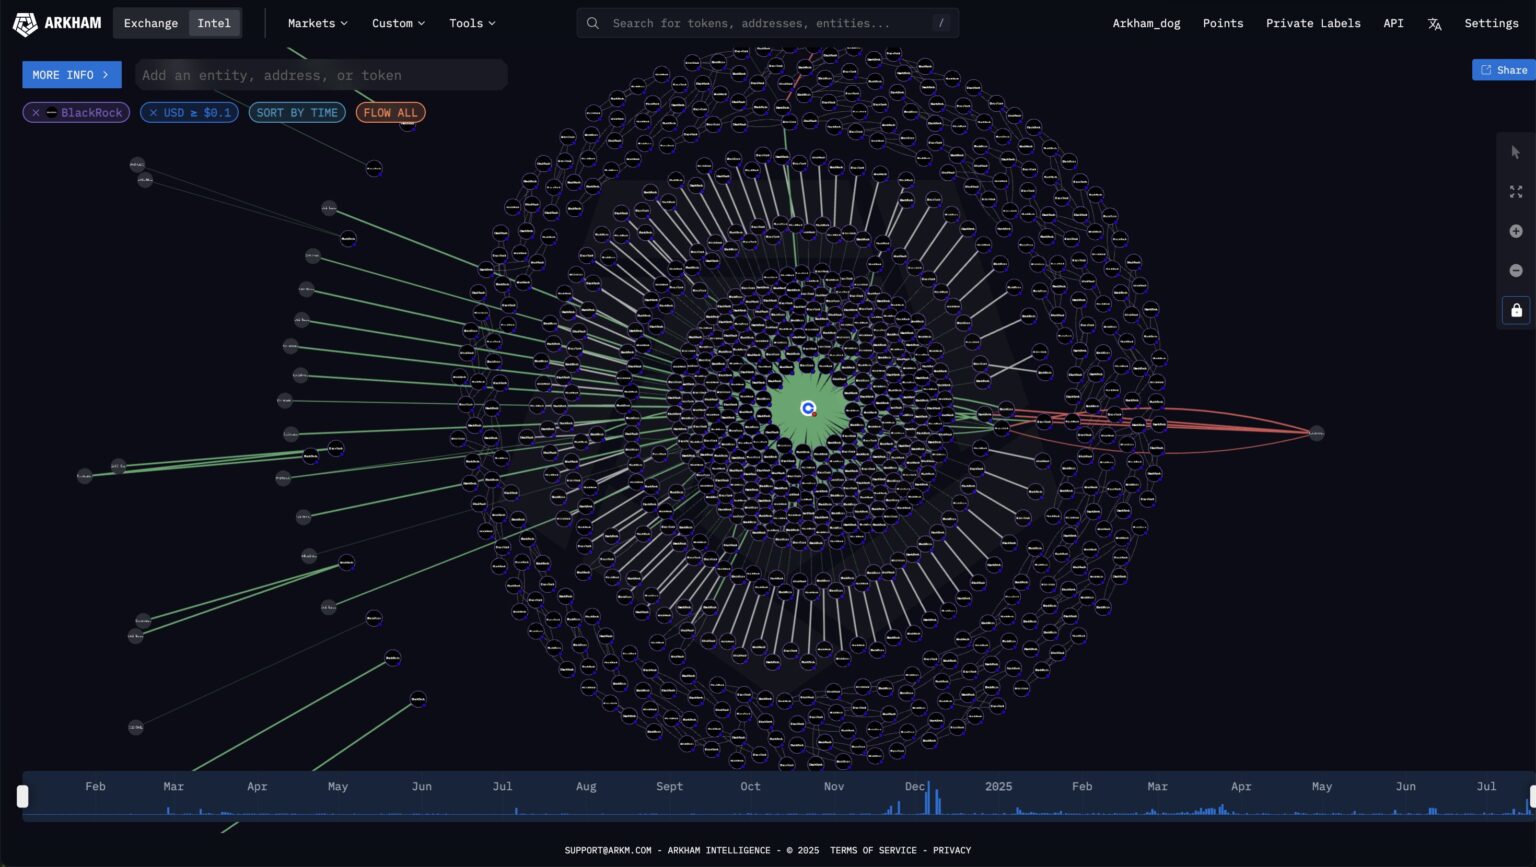The height and width of the screenshot is (867, 1536).
Task: Remove the BlackRock filter with its X
Action: click(36, 113)
